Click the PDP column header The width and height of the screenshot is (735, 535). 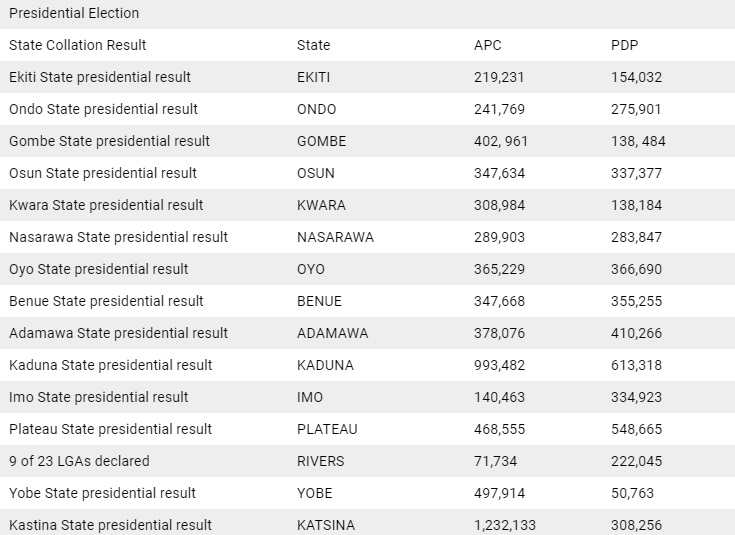[625, 45]
